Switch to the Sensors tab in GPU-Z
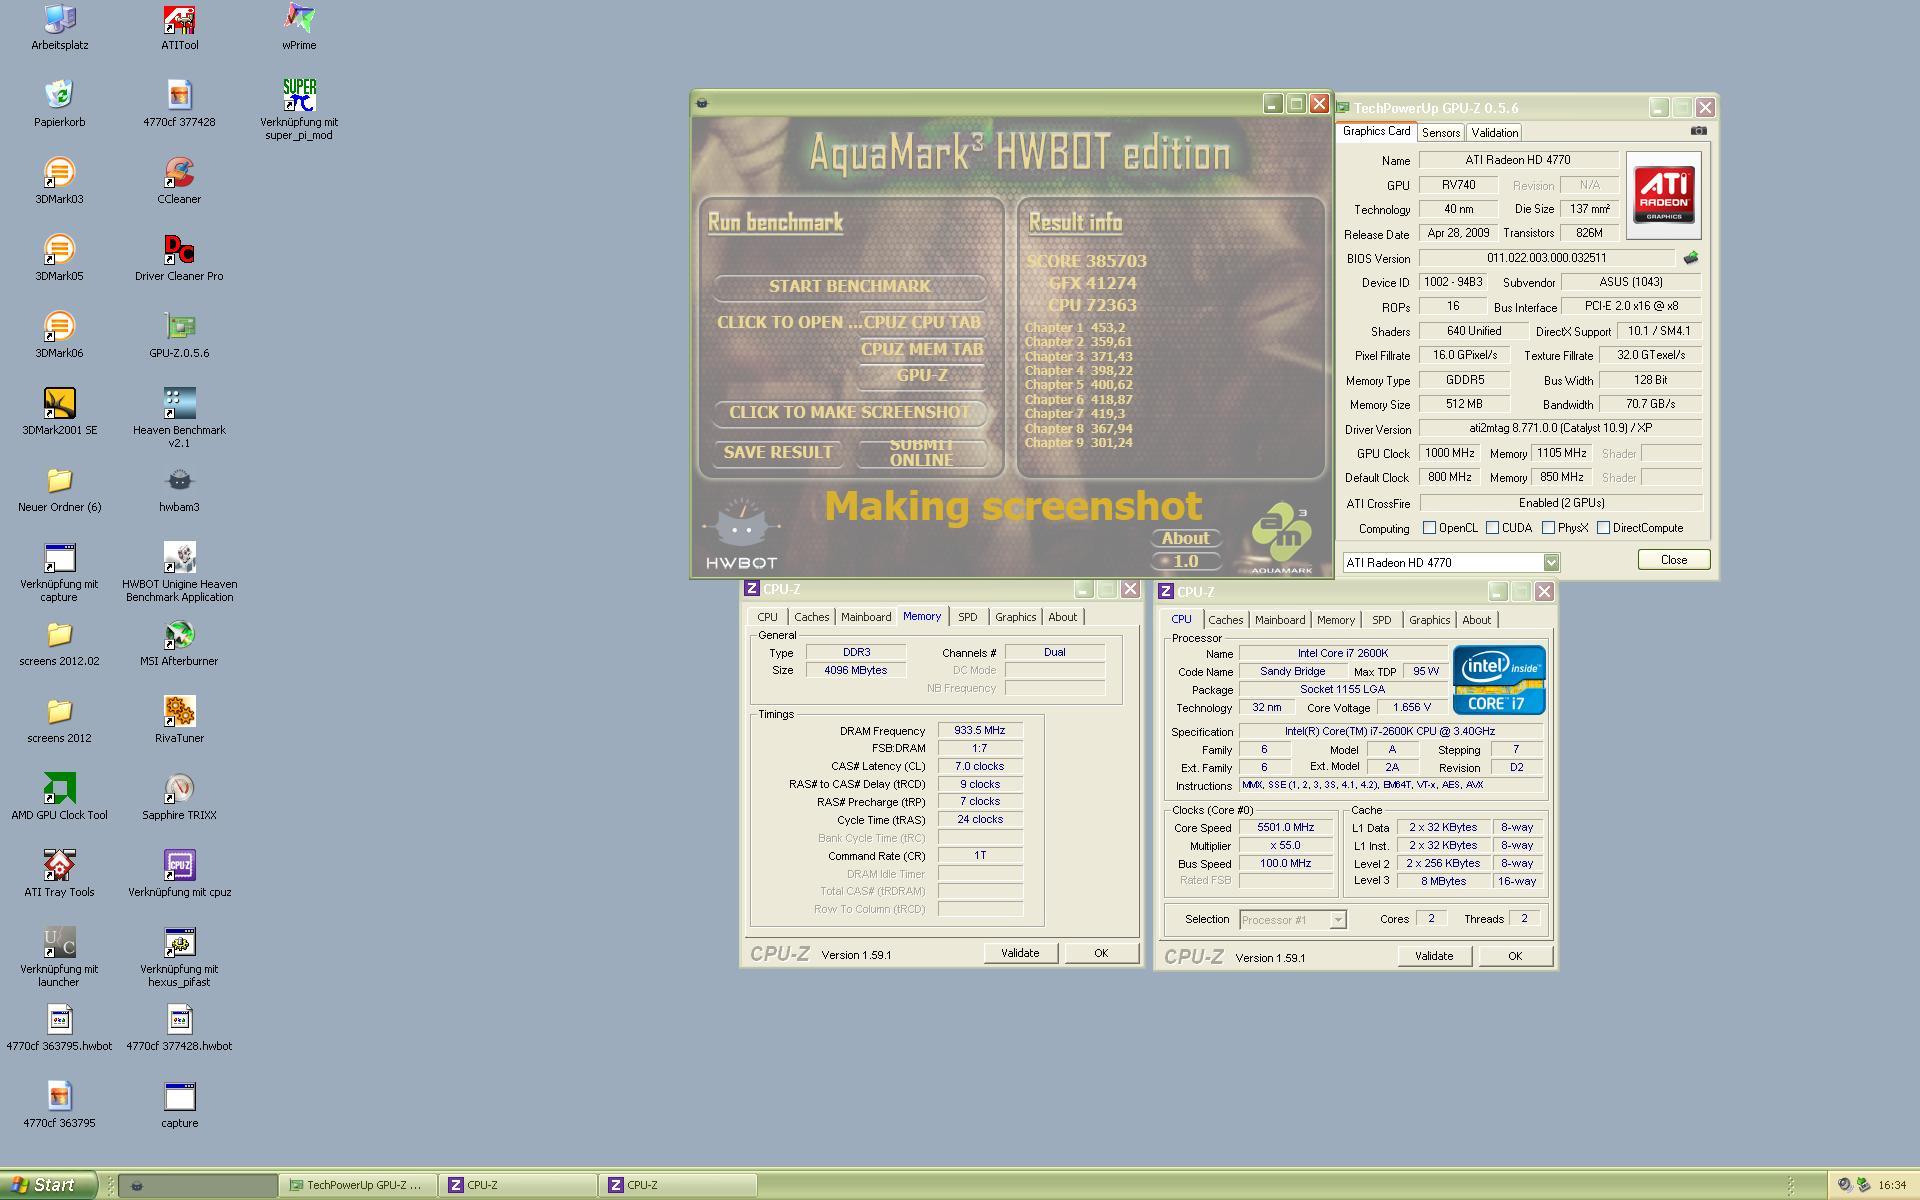The height and width of the screenshot is (1200, 1920). pos(1441,133)
